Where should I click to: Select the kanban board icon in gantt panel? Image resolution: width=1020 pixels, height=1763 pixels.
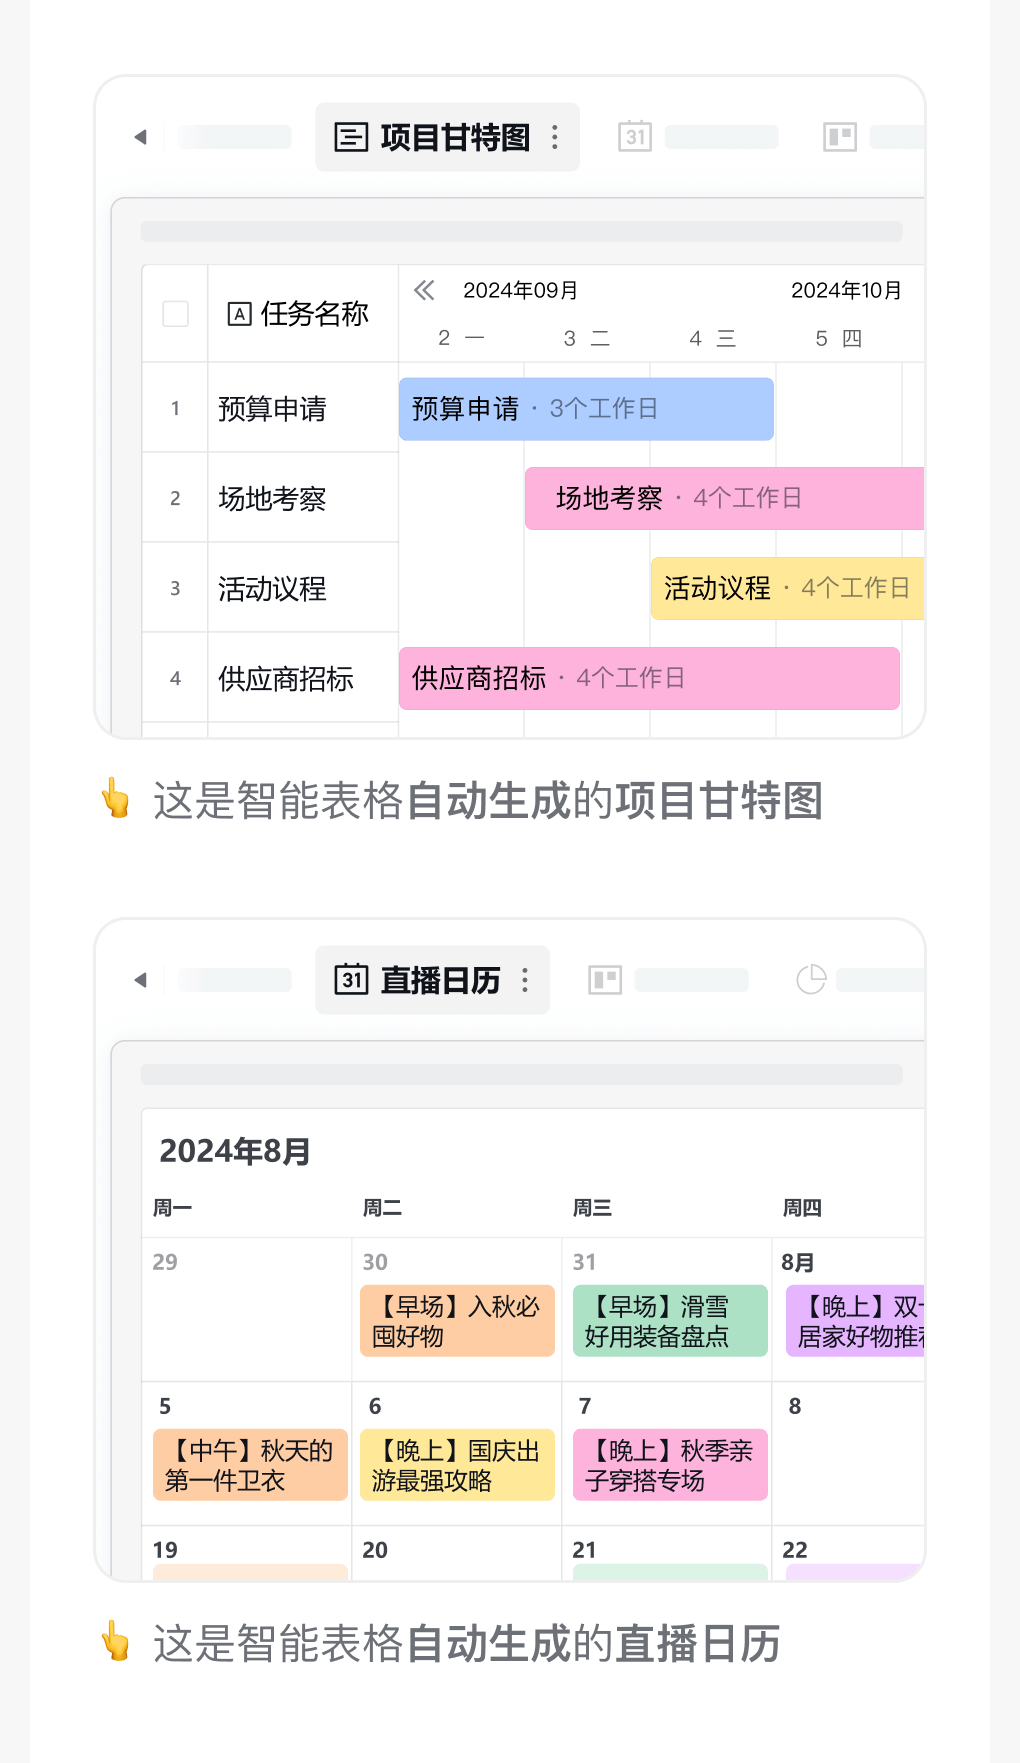(840, 137)
